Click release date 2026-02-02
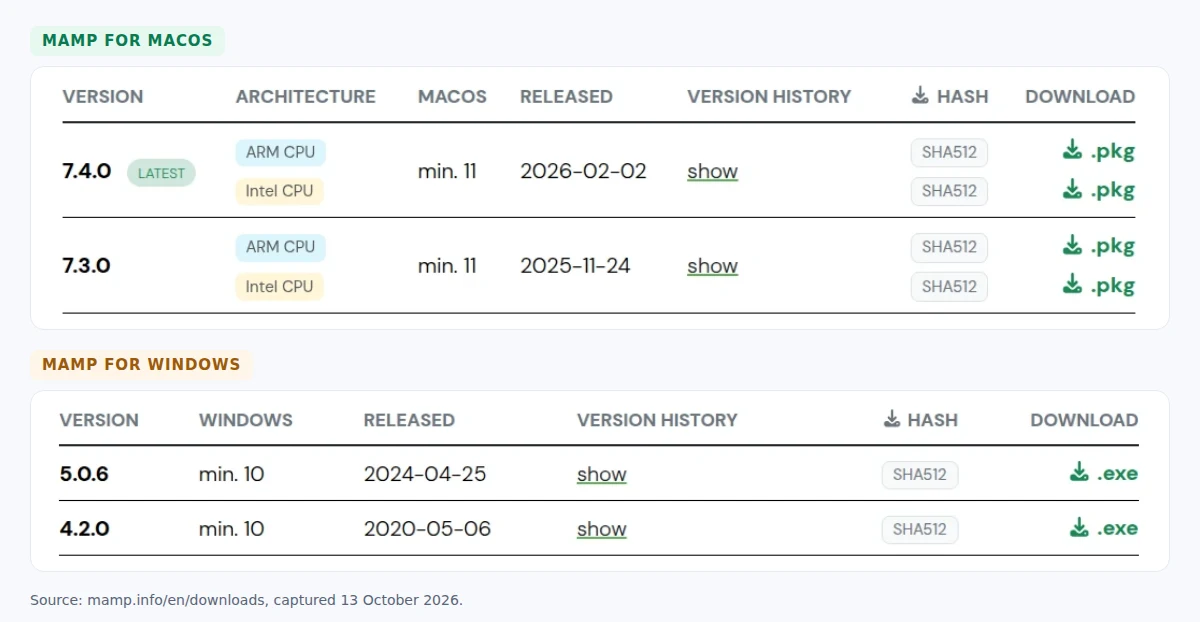 pyautogui.click(x=583, y=172)
